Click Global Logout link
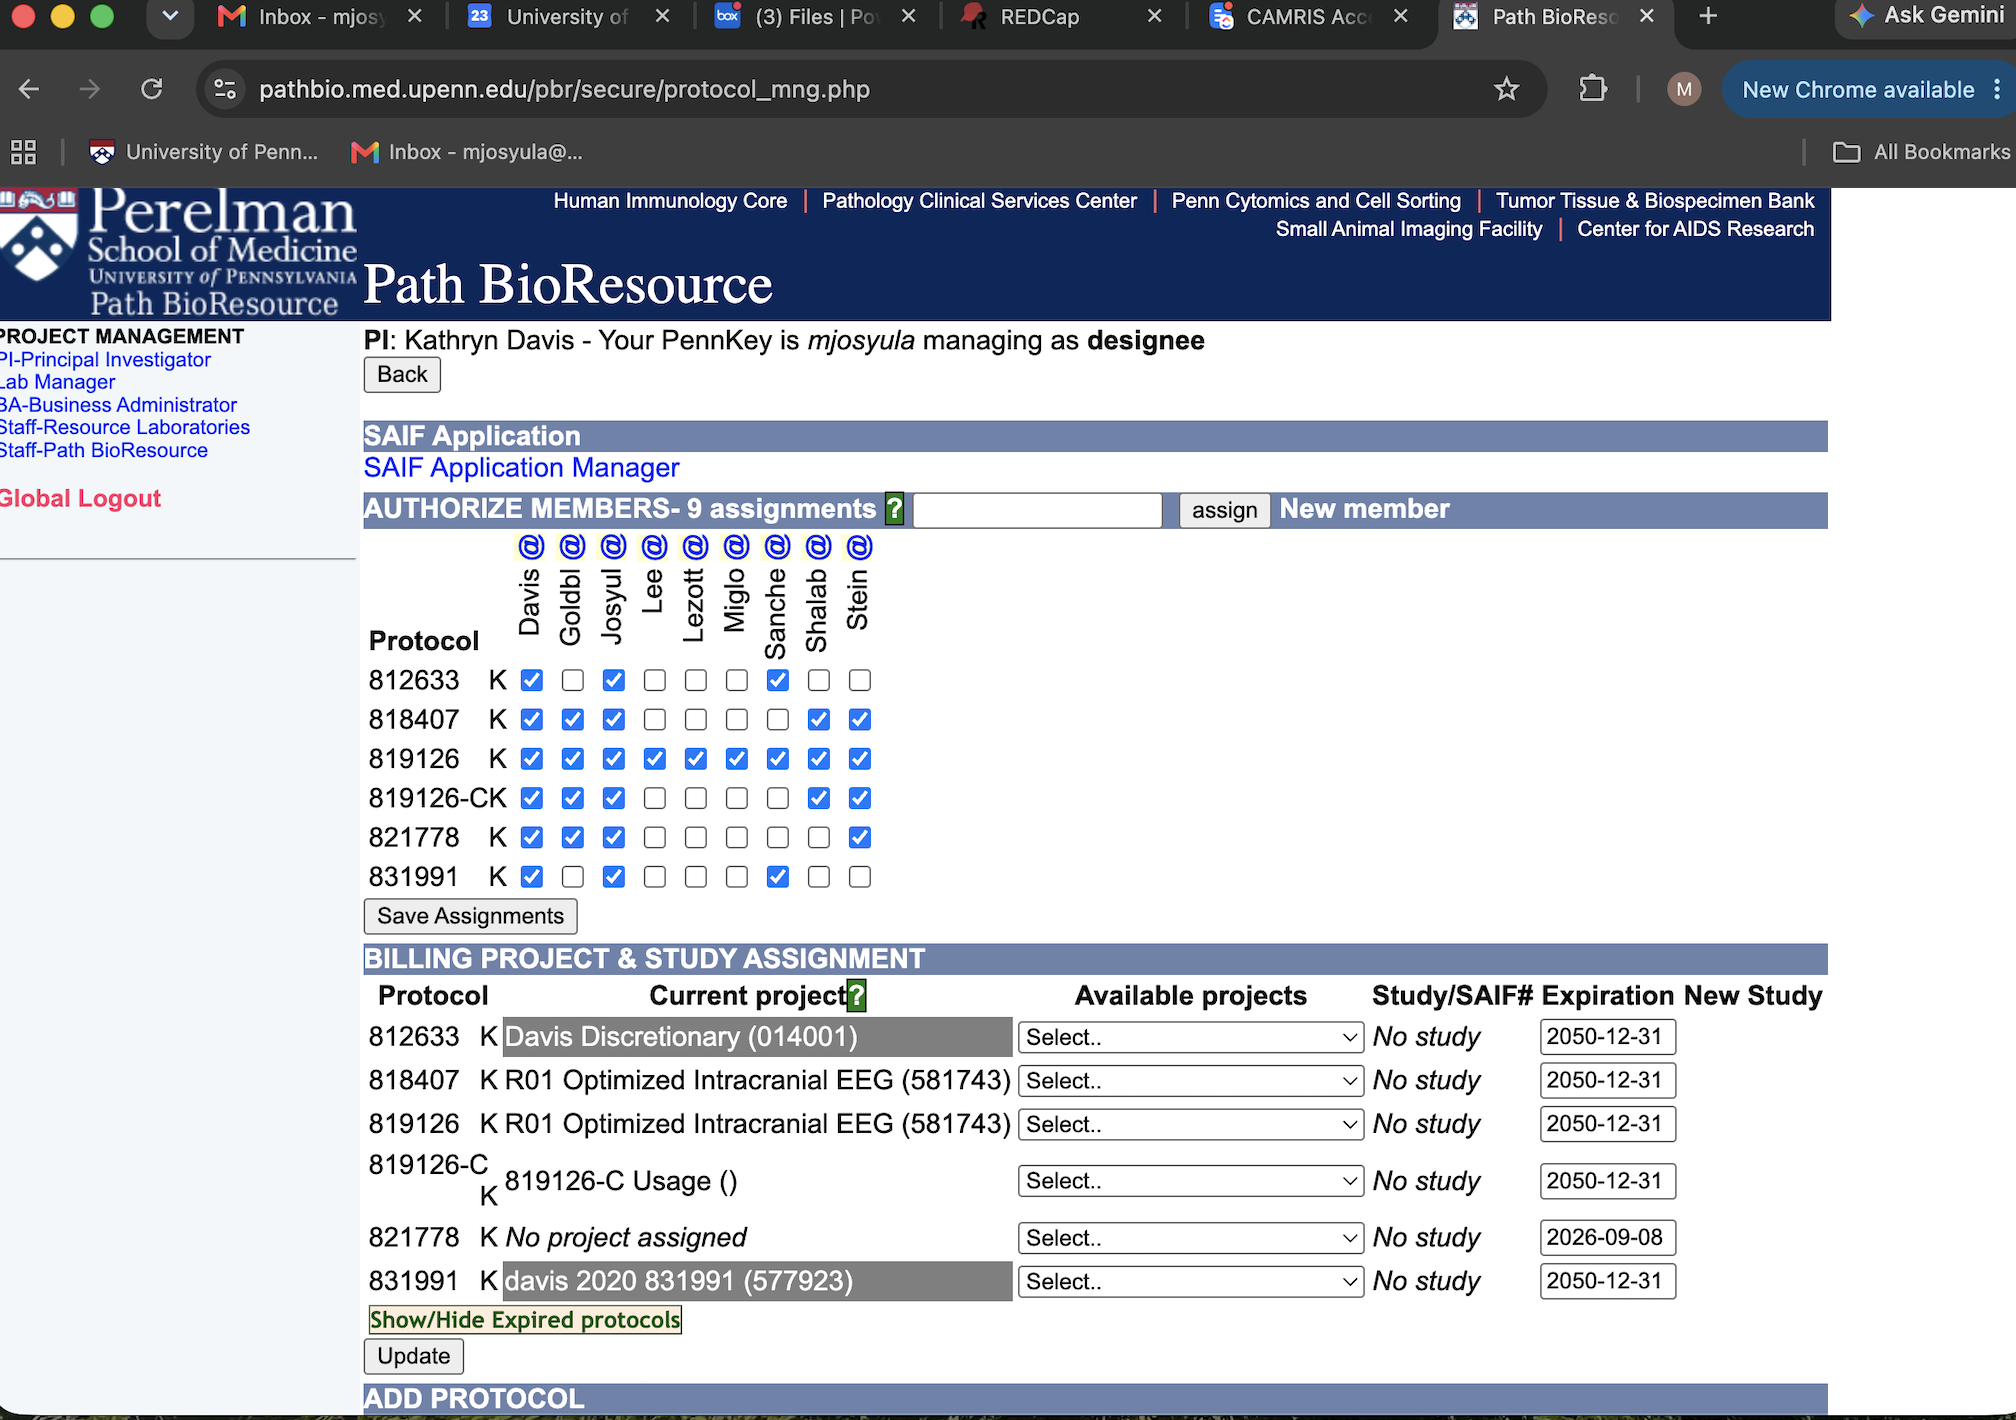This screenshot has width=2016, height=1420. pos(80,498)
